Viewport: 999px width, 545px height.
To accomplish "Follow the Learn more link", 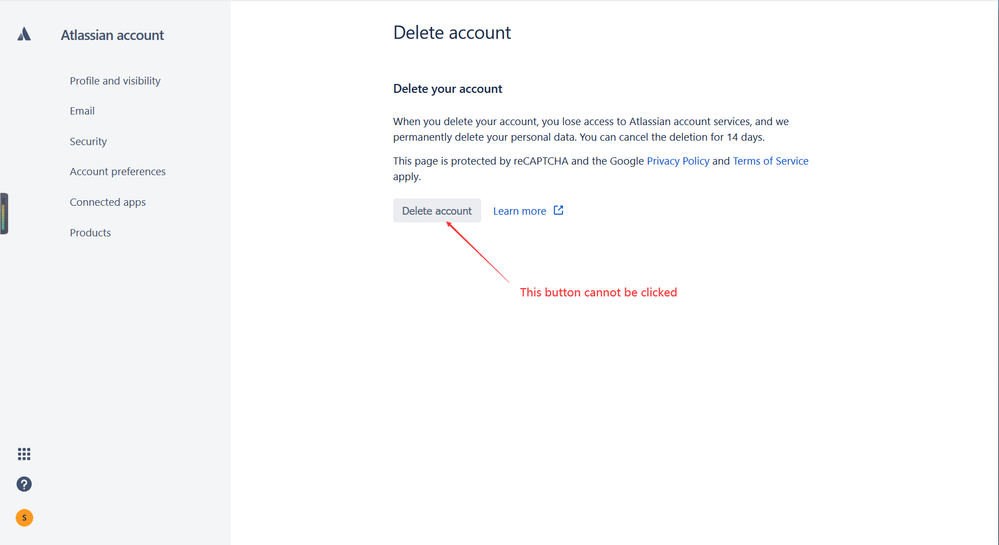I will tap(519, 211).
